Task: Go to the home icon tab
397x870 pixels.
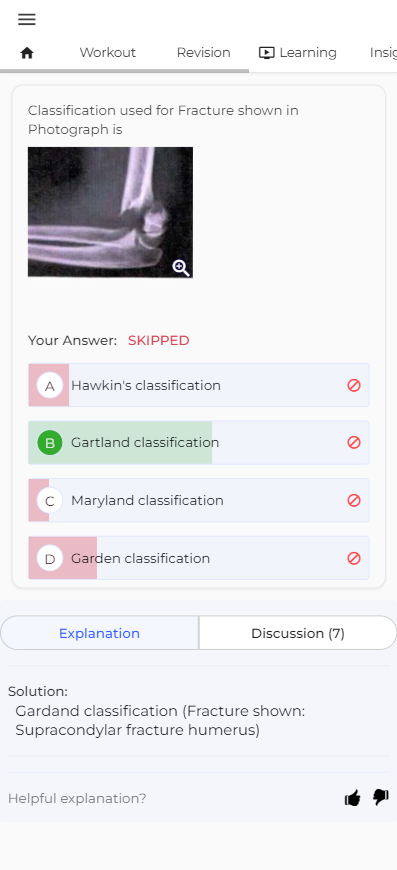Action: [x=27, y=53]
